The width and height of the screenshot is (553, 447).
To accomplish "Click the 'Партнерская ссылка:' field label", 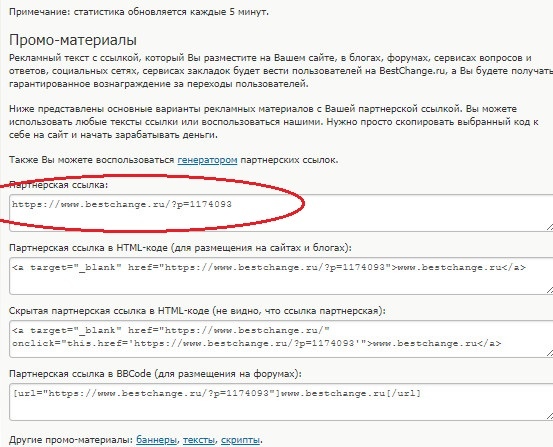I will pos(59,185).
